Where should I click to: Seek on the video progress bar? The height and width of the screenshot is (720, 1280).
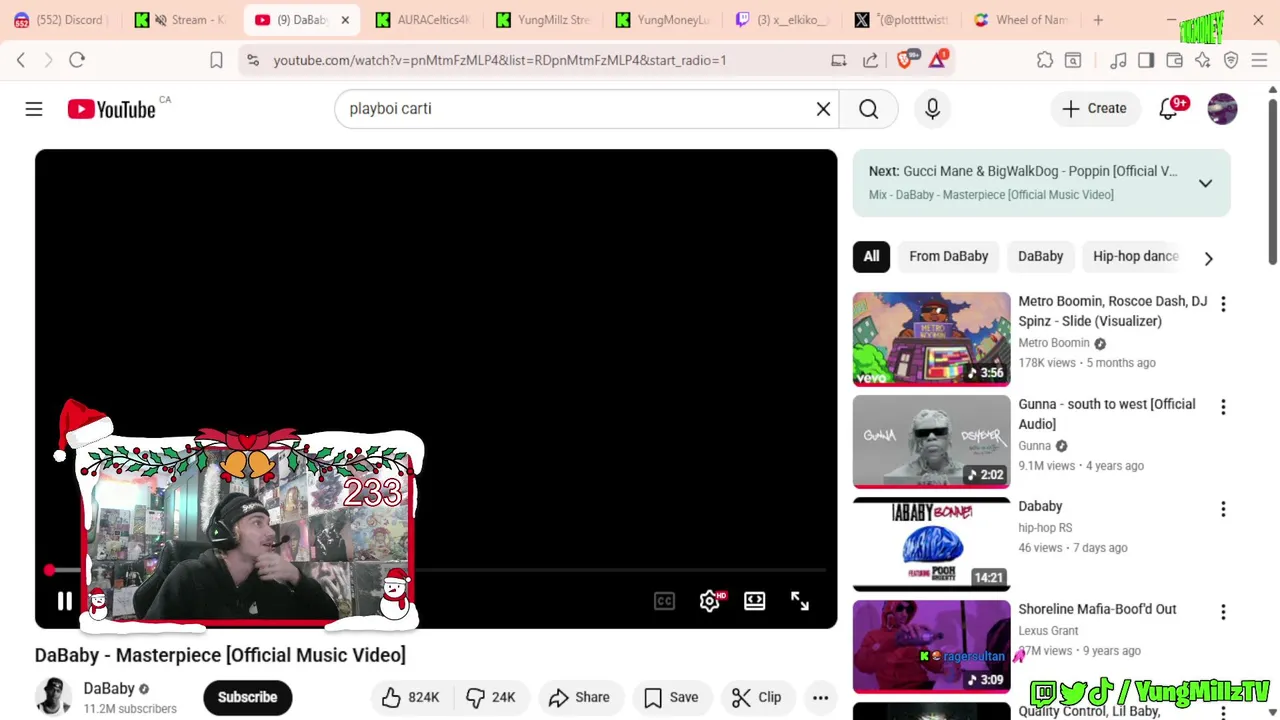436,570
